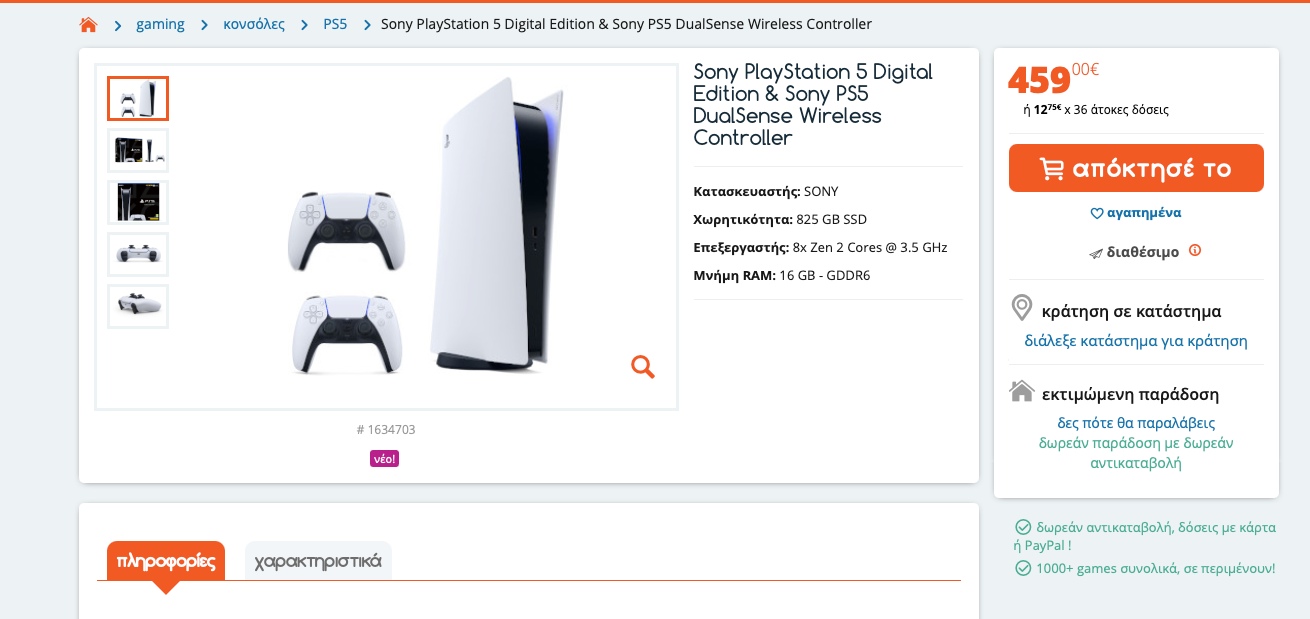Select the third thumbnail of PS5 packaging
The width and height of the screenshot is (1310, 619).
point(138,202)
